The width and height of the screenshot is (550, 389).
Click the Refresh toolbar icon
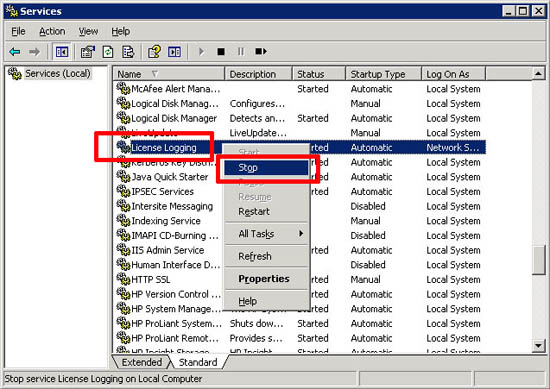[108, 52]
